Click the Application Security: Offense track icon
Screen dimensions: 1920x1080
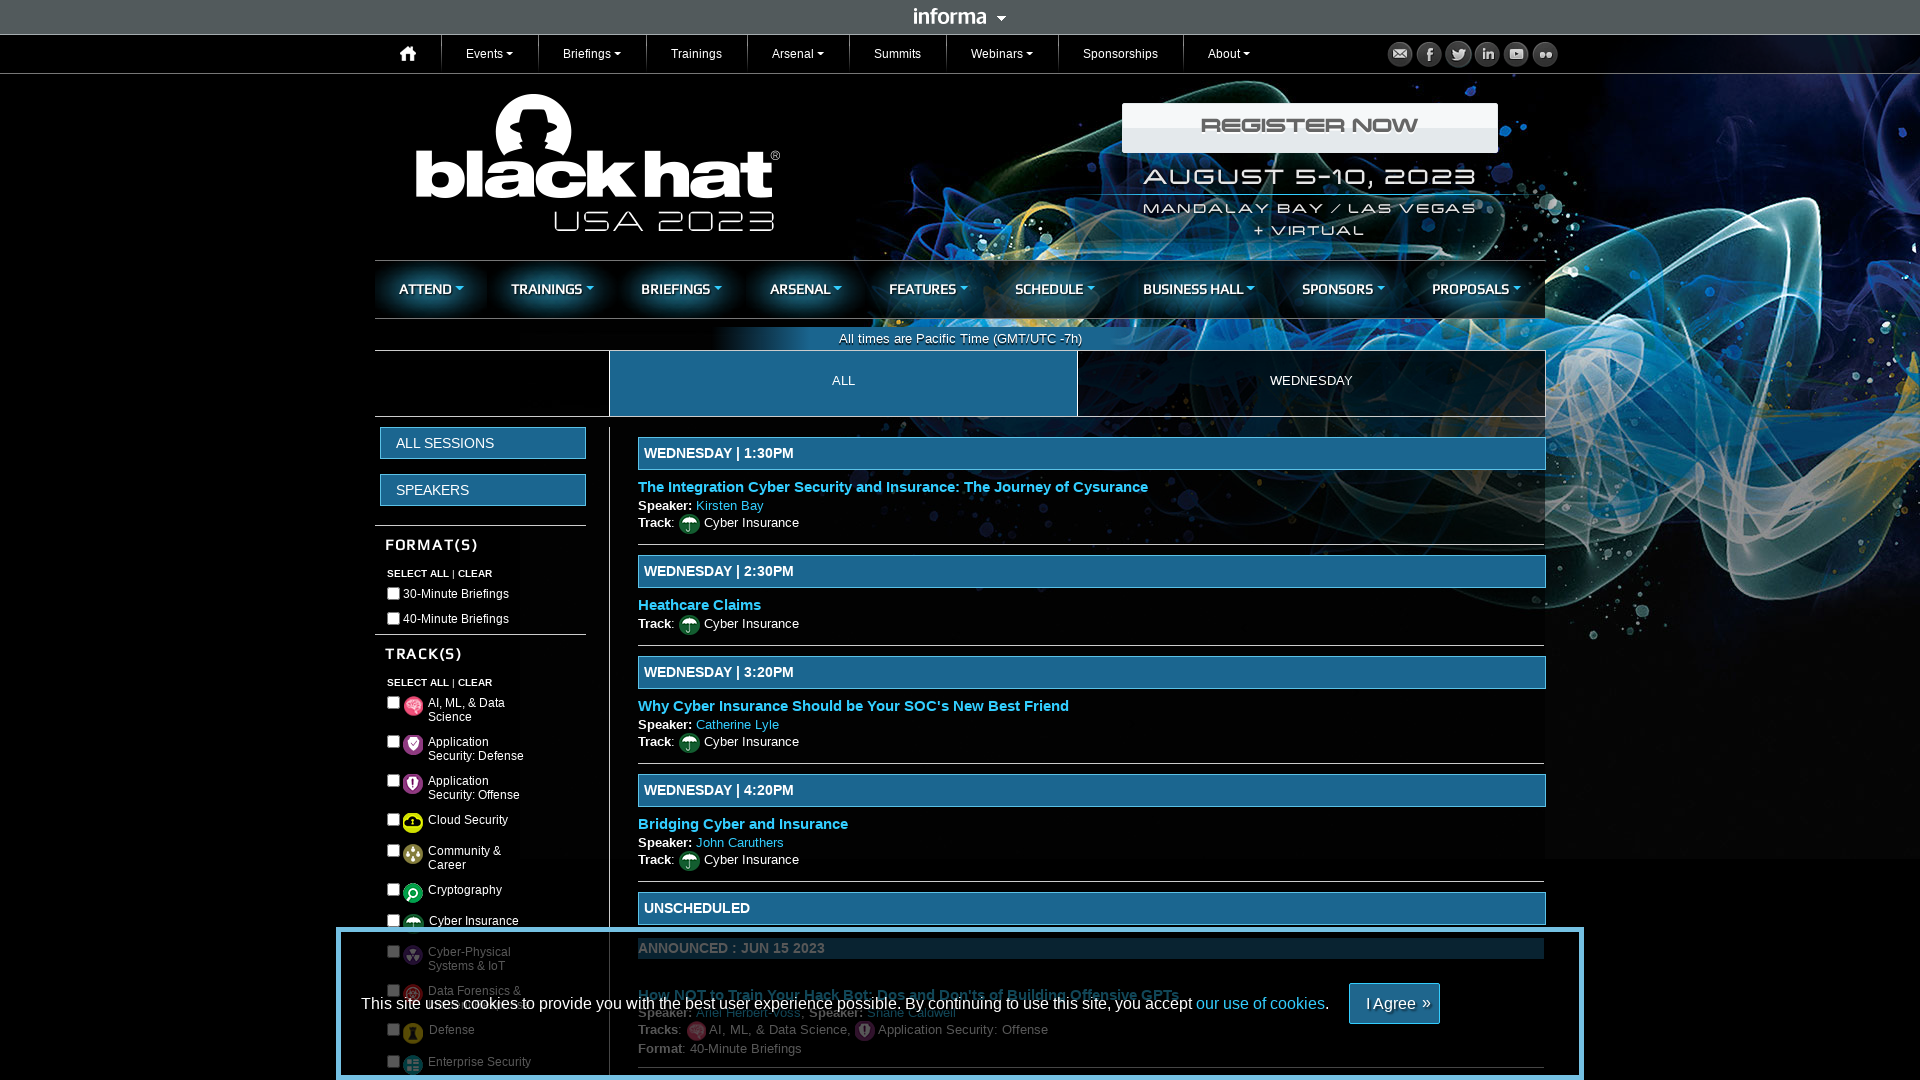pyautogui.click(x=413, y=784)
